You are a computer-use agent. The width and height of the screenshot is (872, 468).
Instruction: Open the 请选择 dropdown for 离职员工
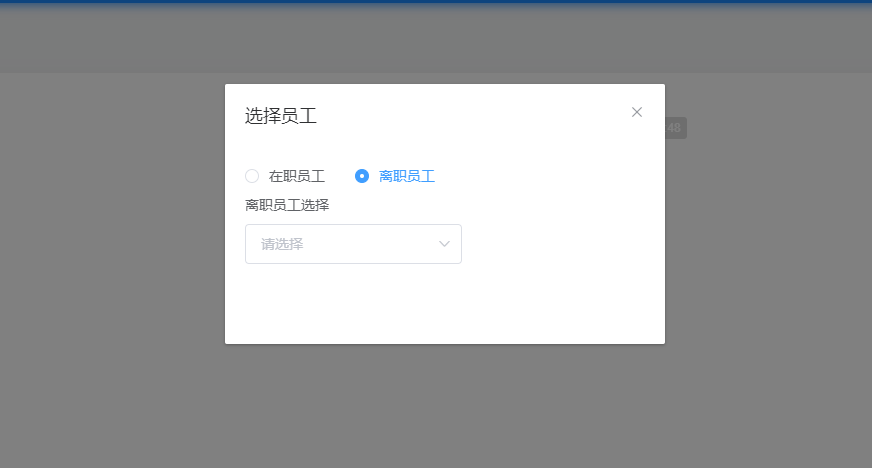click(353, 244)
